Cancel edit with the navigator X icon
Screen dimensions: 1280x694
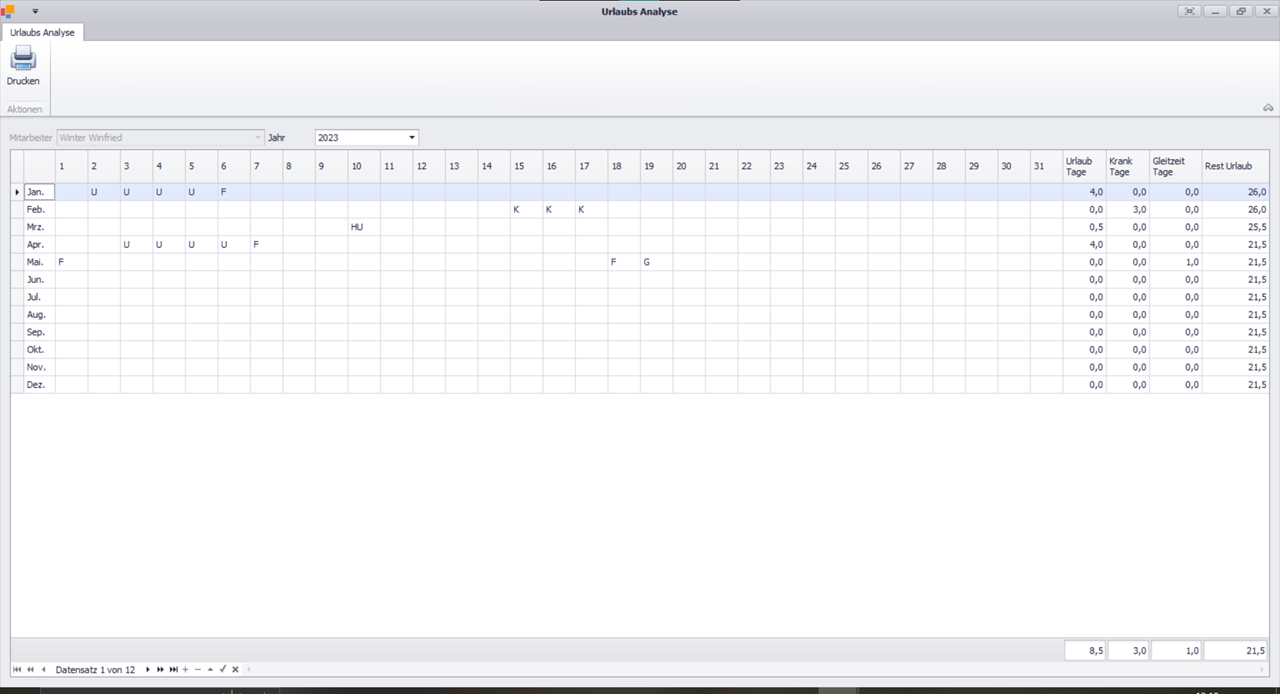pyautogui.click(x=235, y=669)
